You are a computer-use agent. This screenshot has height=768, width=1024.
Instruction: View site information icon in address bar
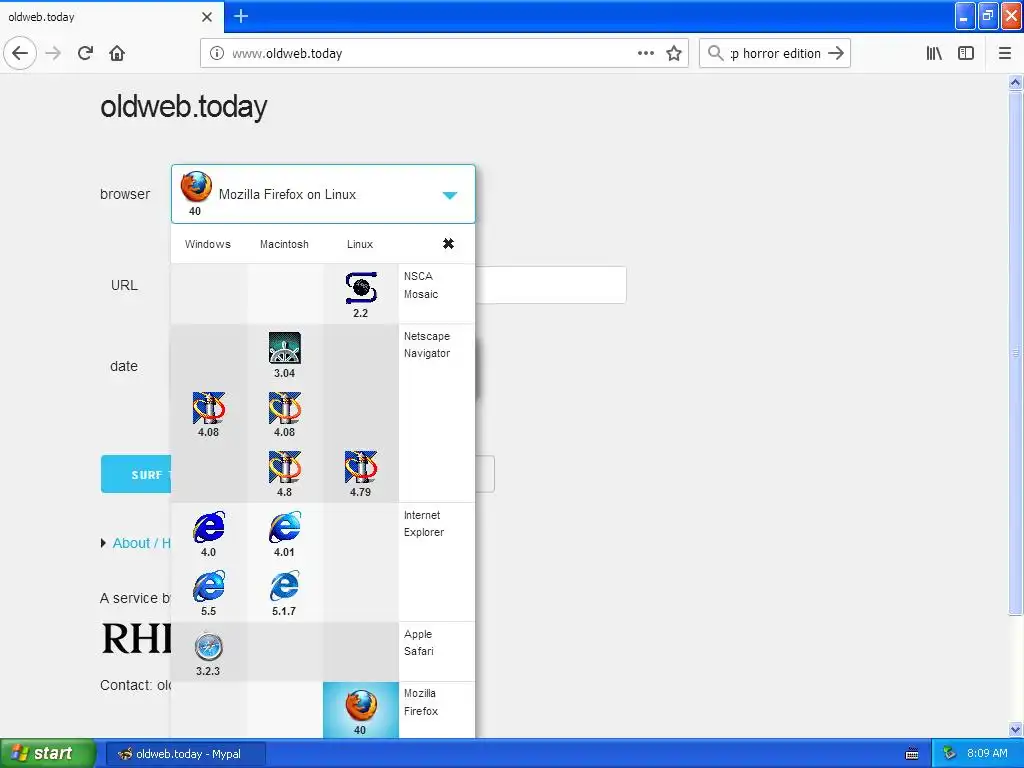click(x=217, y=53)
